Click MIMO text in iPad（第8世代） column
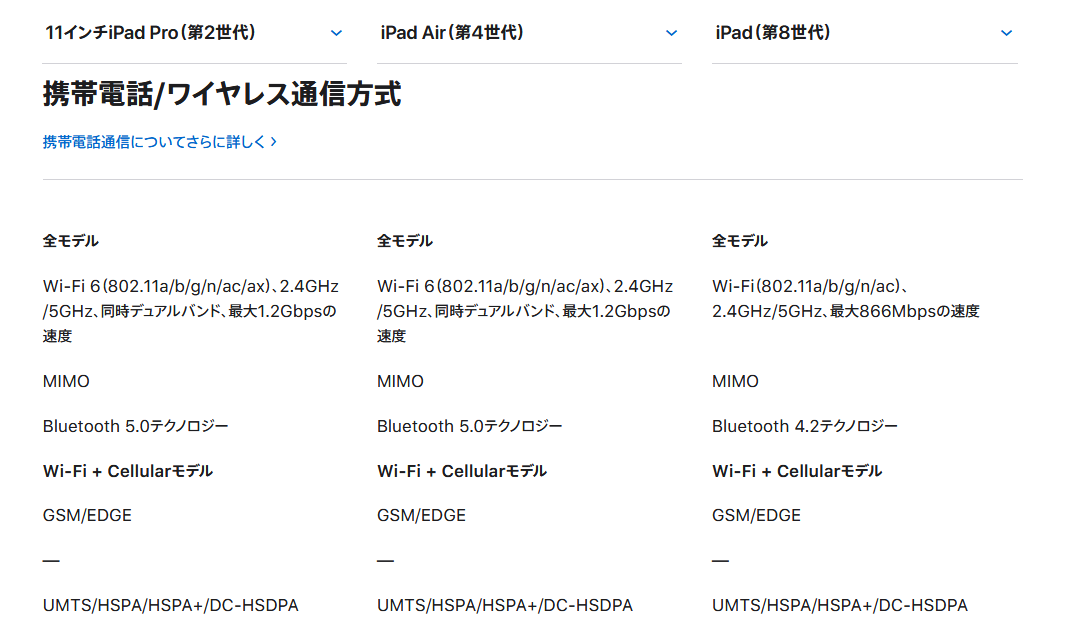Image resolution: width=1065 pixels, height=633 pixels. pos(735,381)
